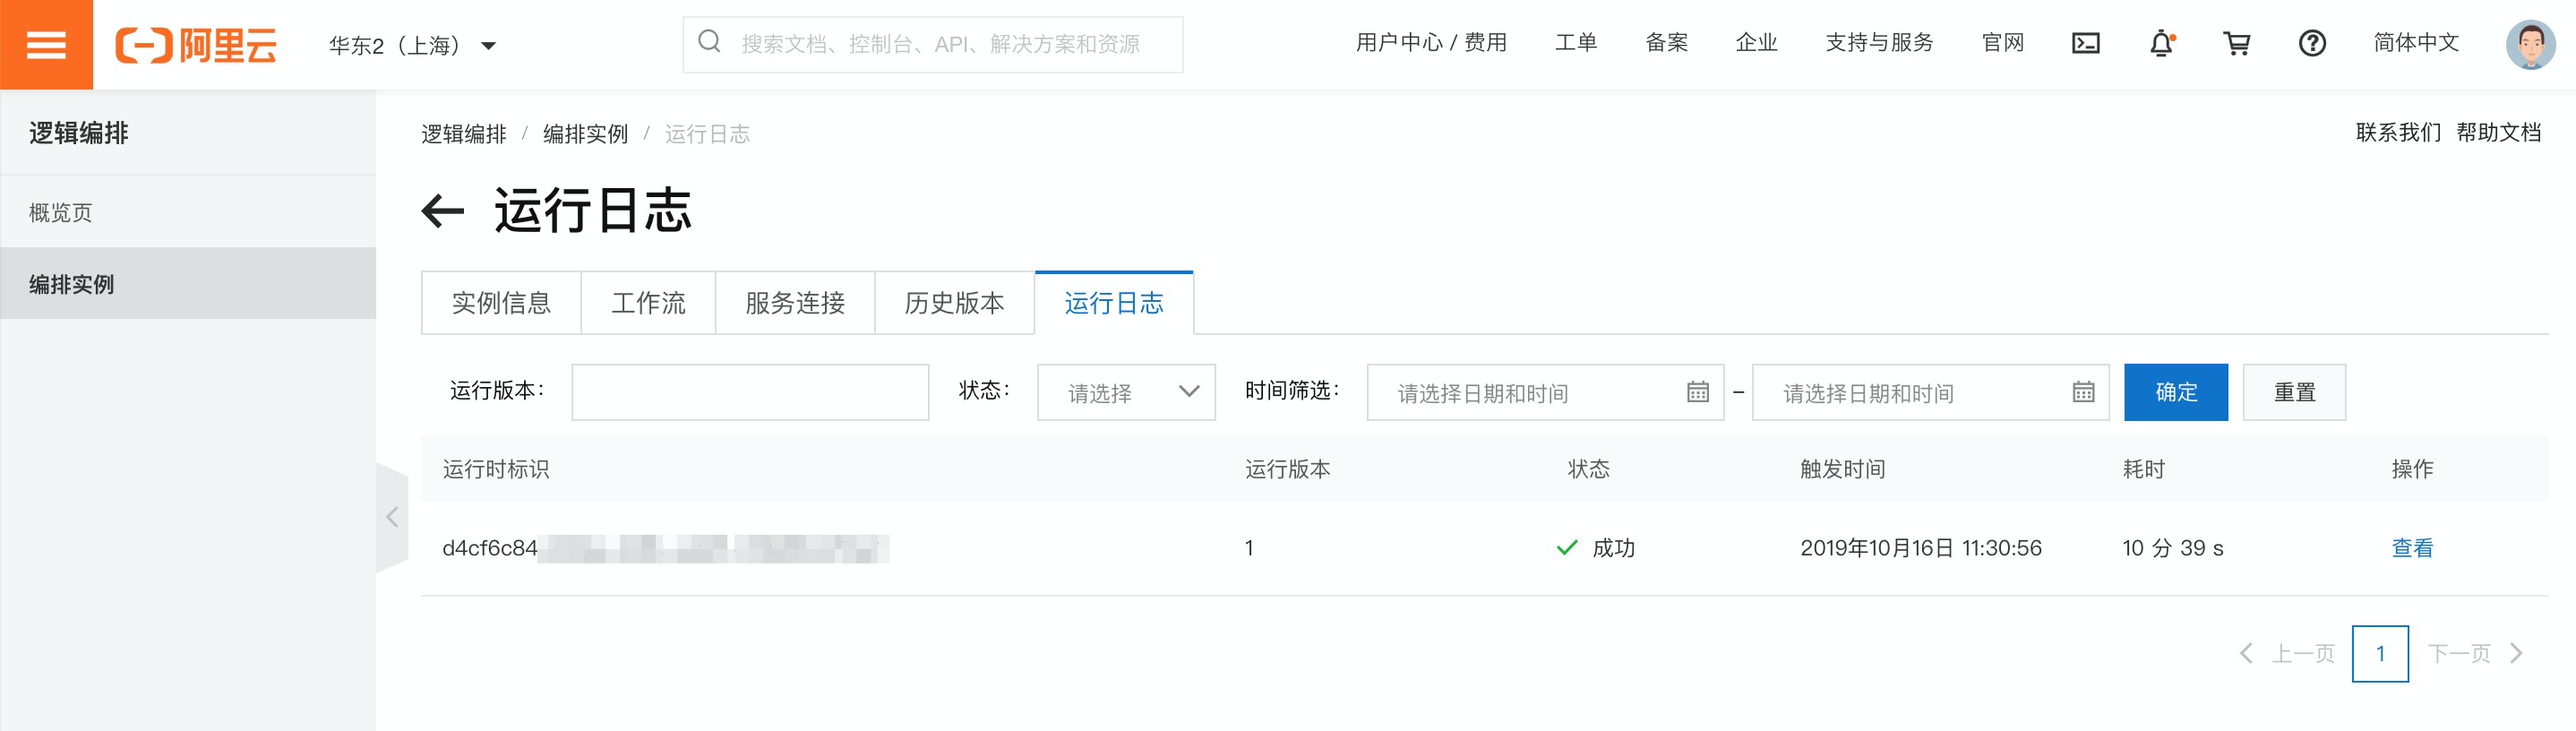
Task: Collapse the sidebar with the chevron handle
Action: (392, 517)
